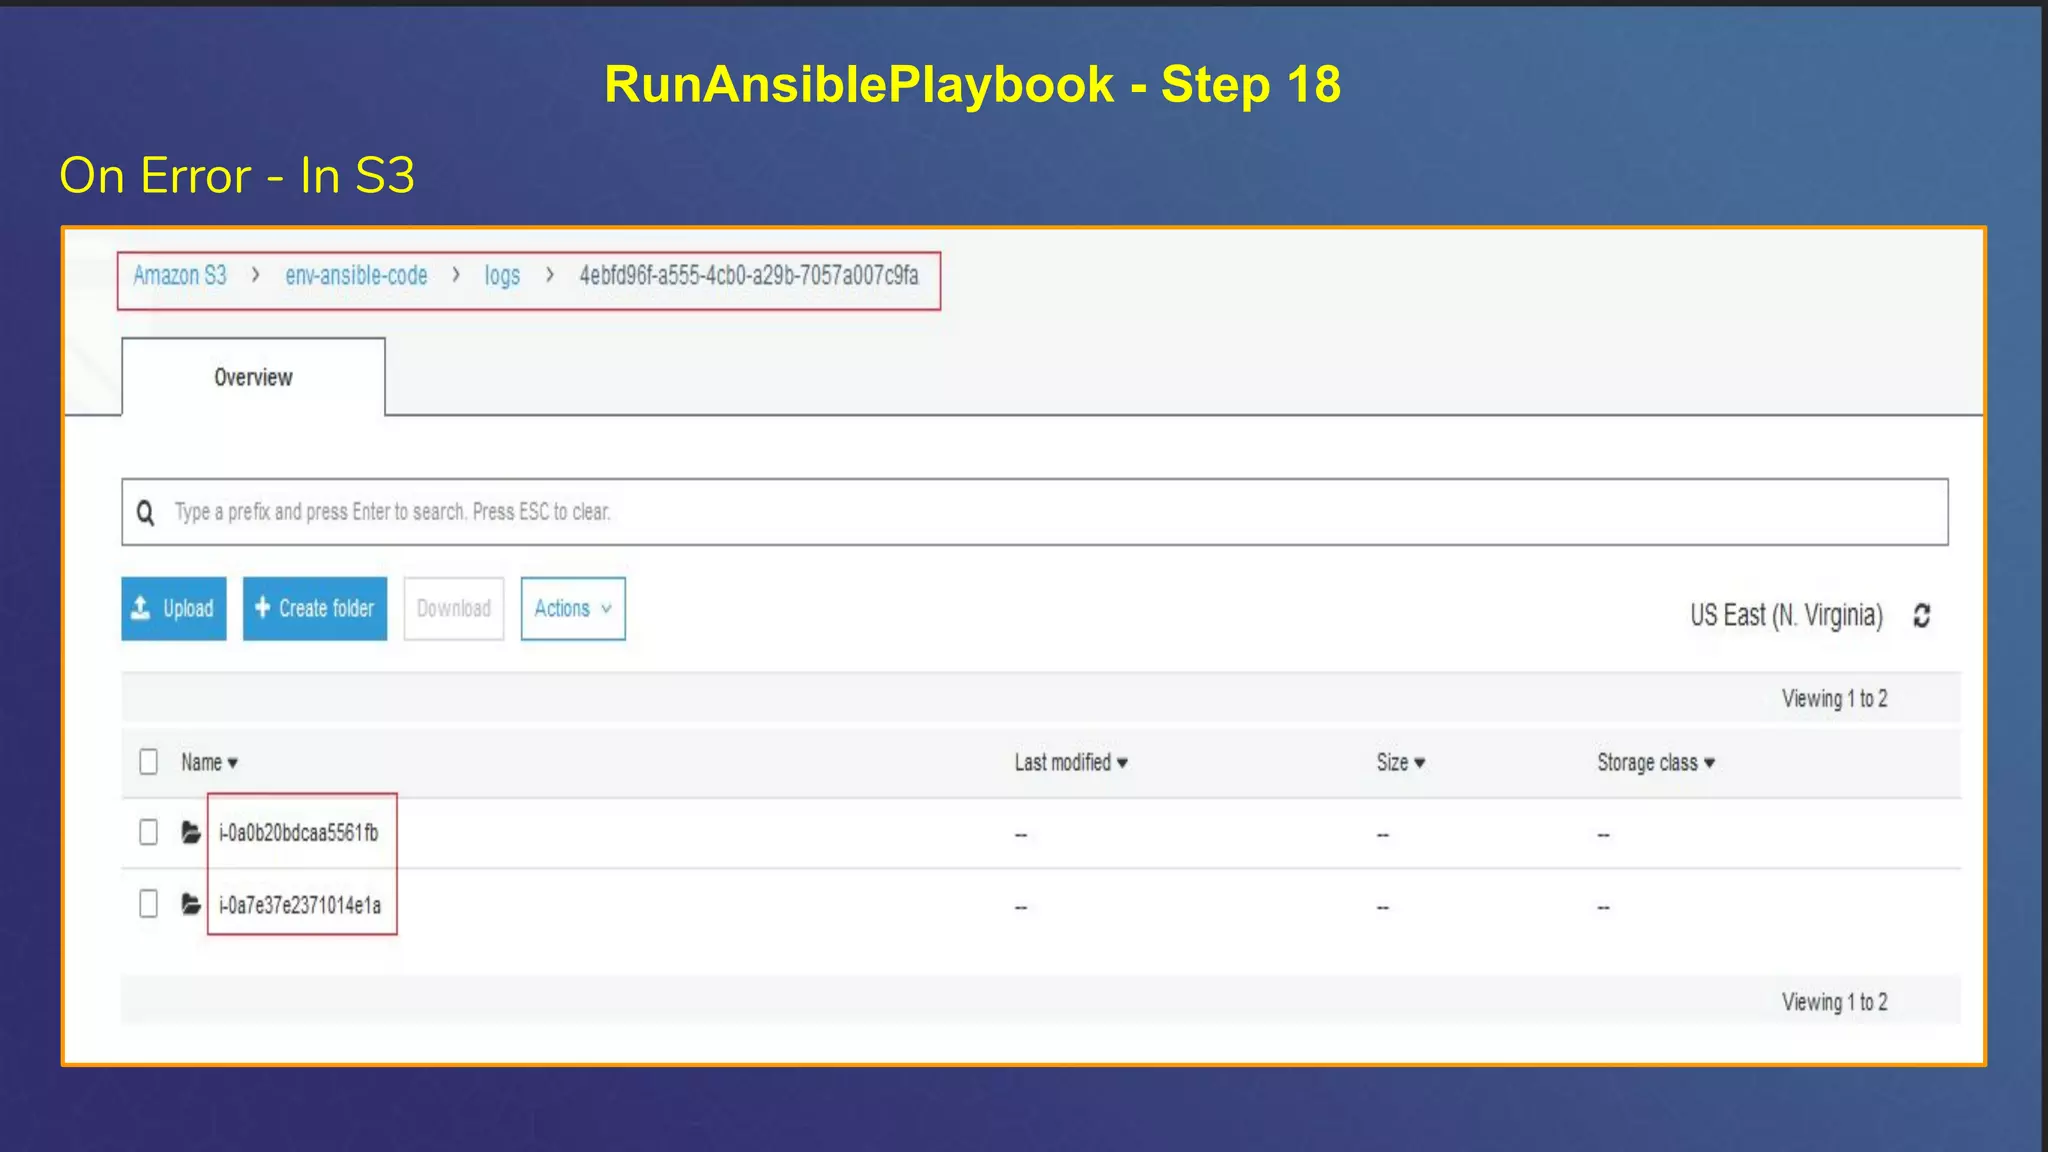Check the box for i-0a7e37e2371014e1a
Image resolution: width=2048 pixels, height=1152 pixels.
pos(148,904)
